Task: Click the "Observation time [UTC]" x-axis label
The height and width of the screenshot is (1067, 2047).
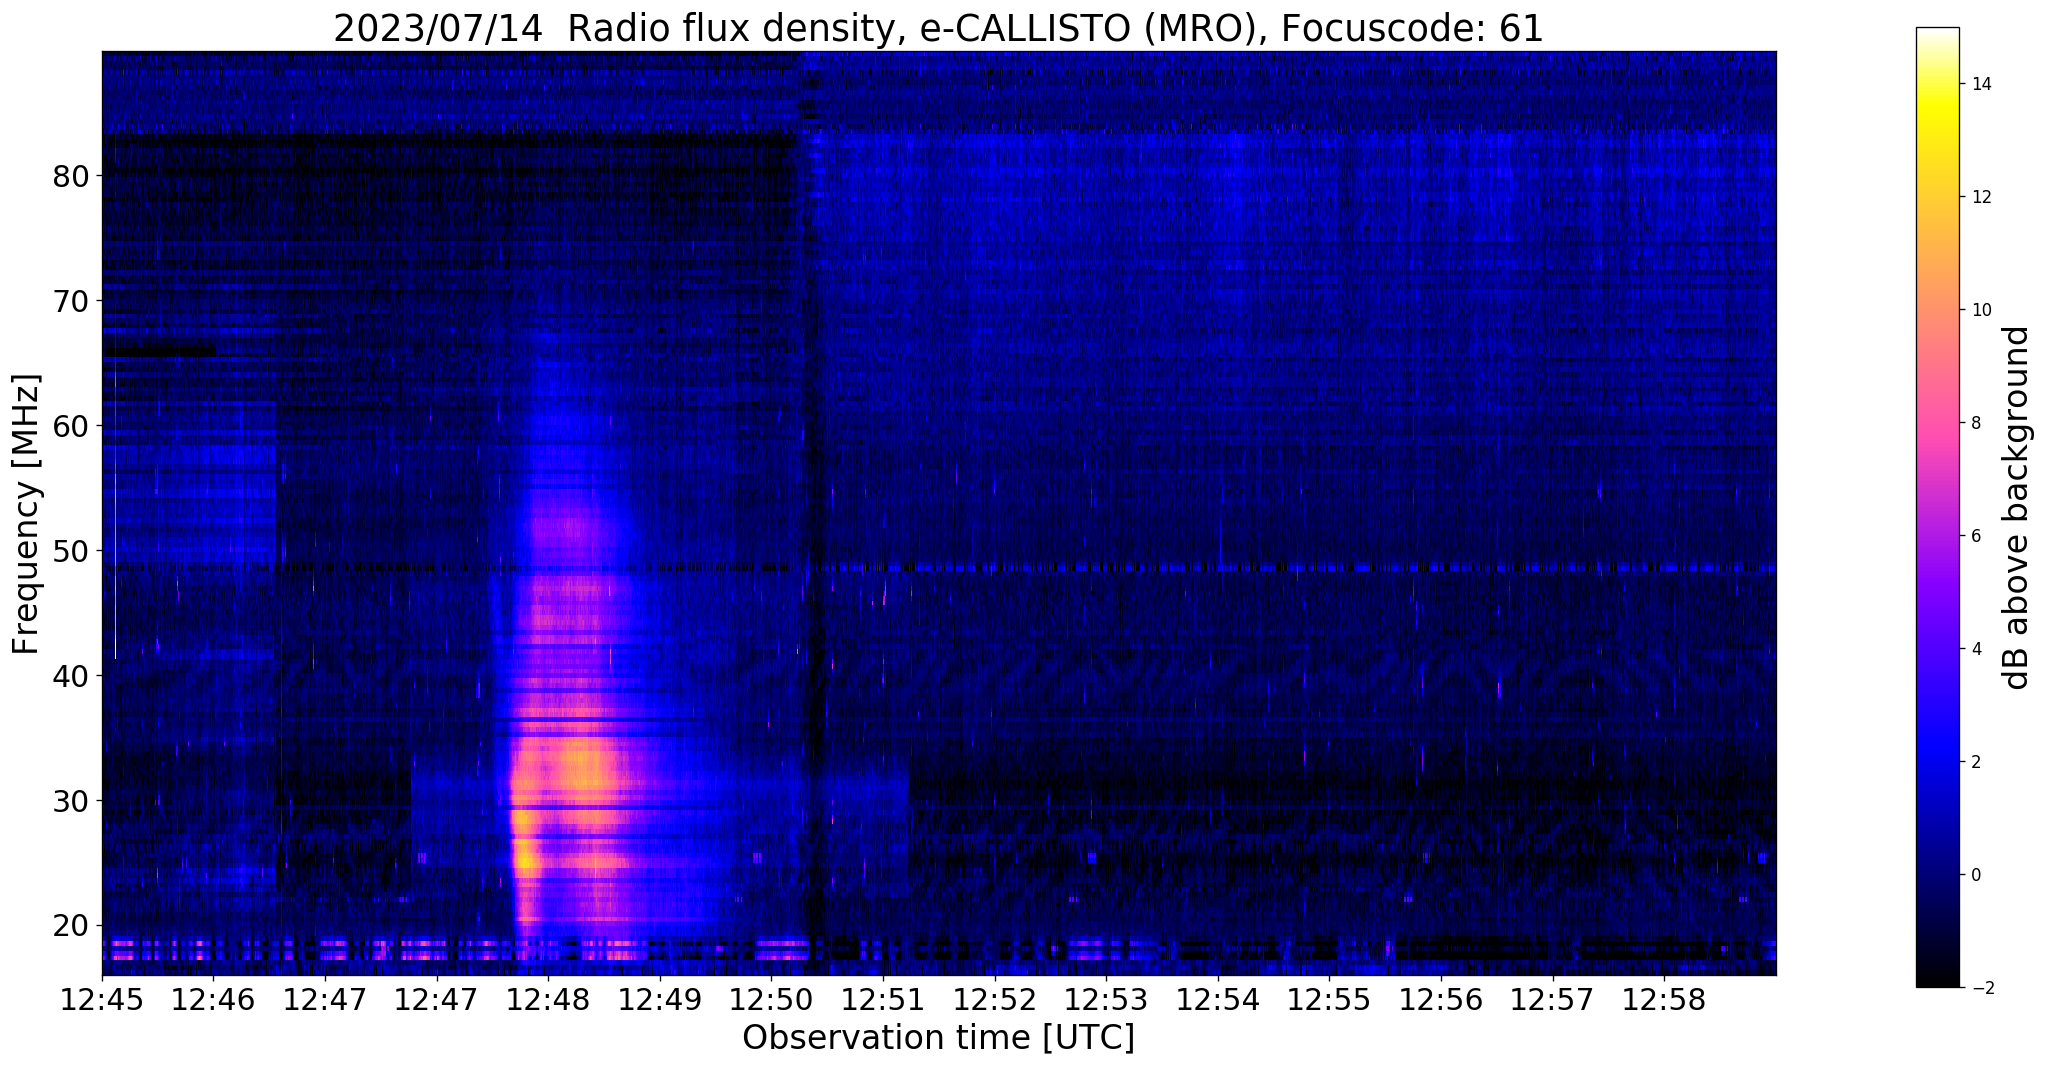Action: coord(938,1038)
